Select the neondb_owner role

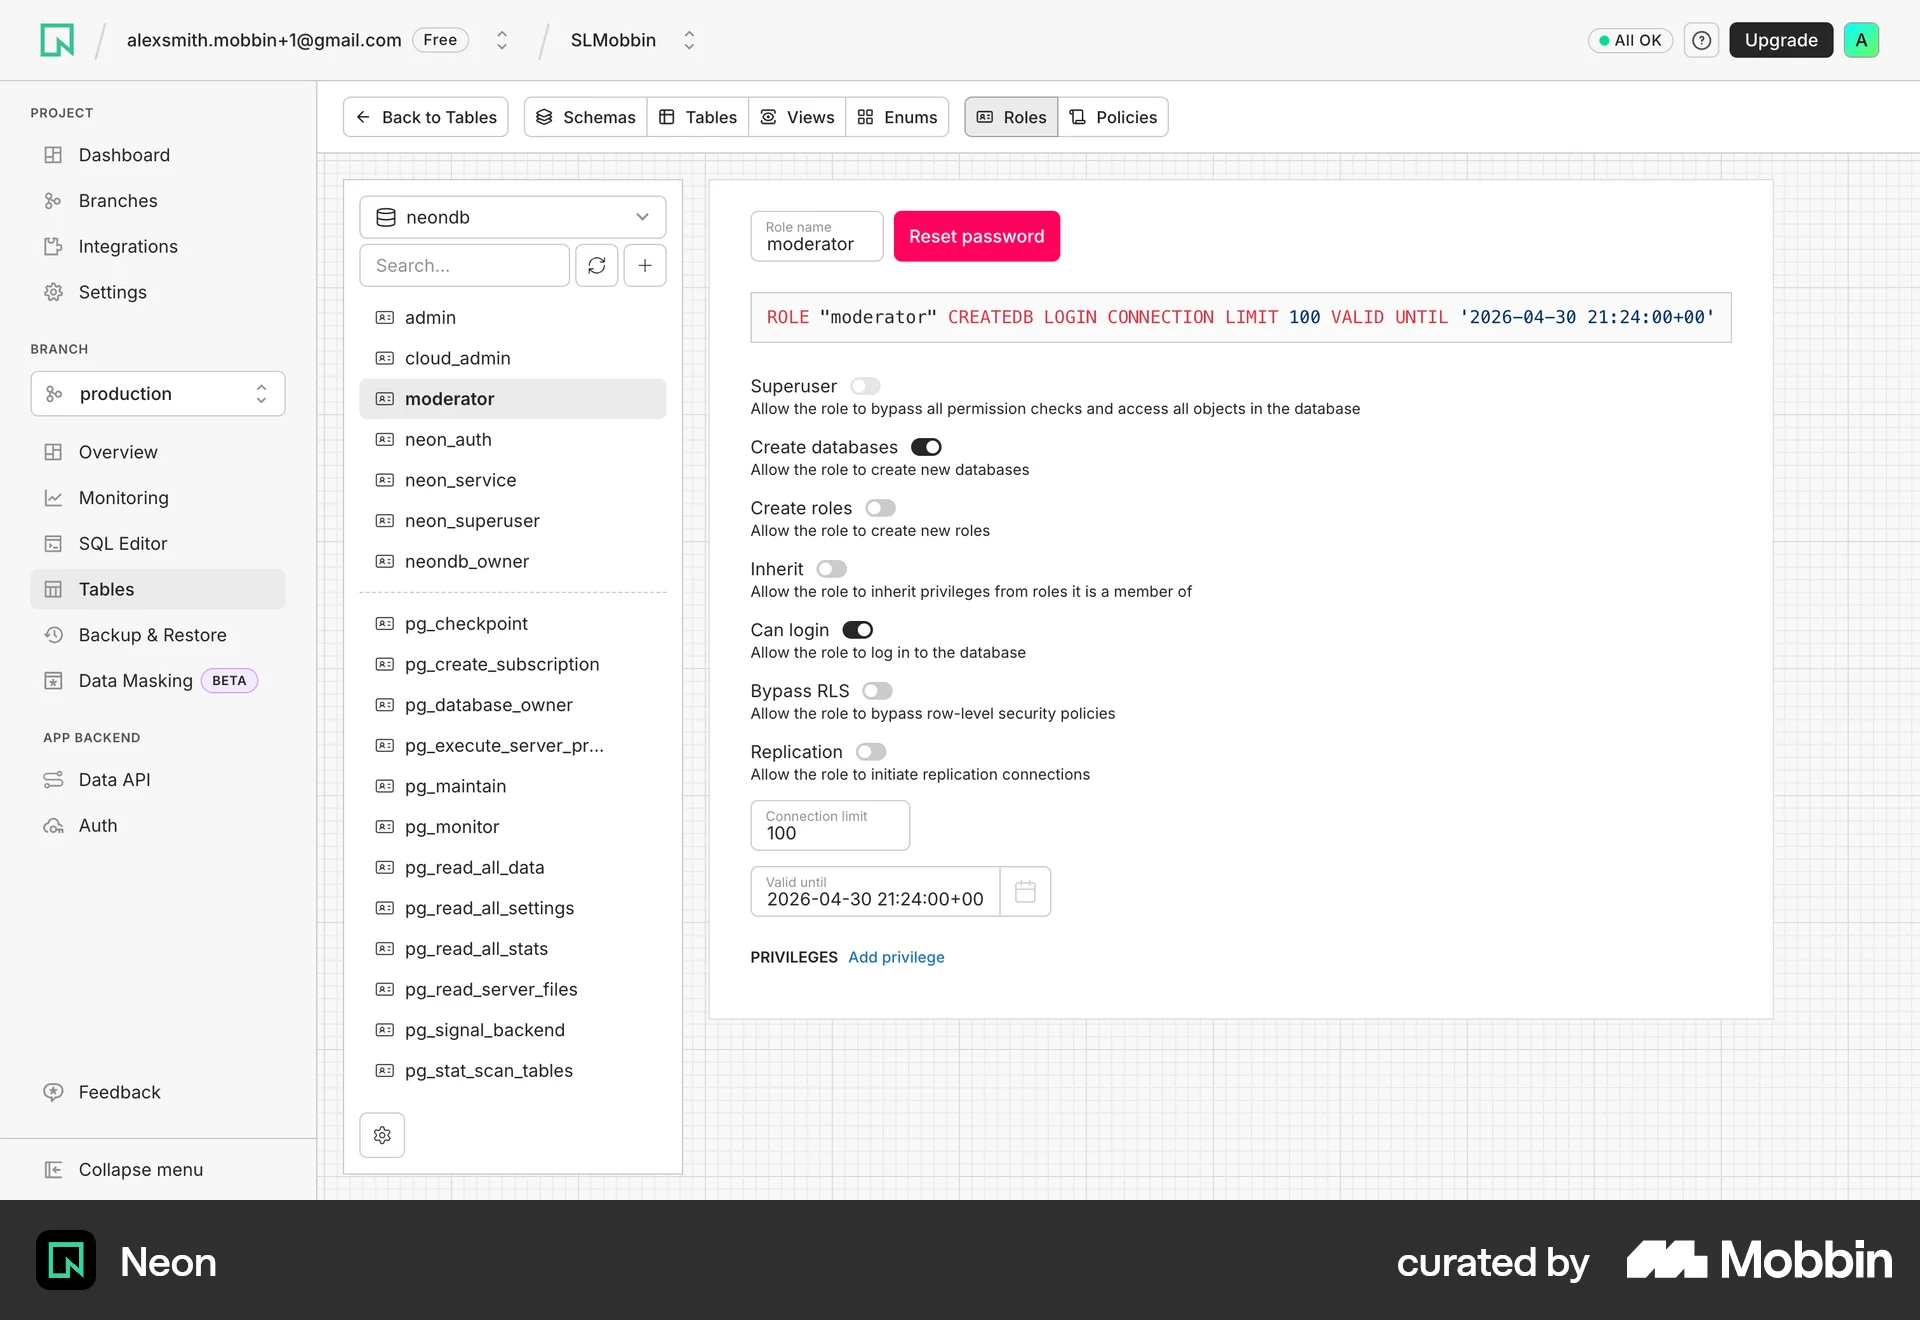coord(512,562)
